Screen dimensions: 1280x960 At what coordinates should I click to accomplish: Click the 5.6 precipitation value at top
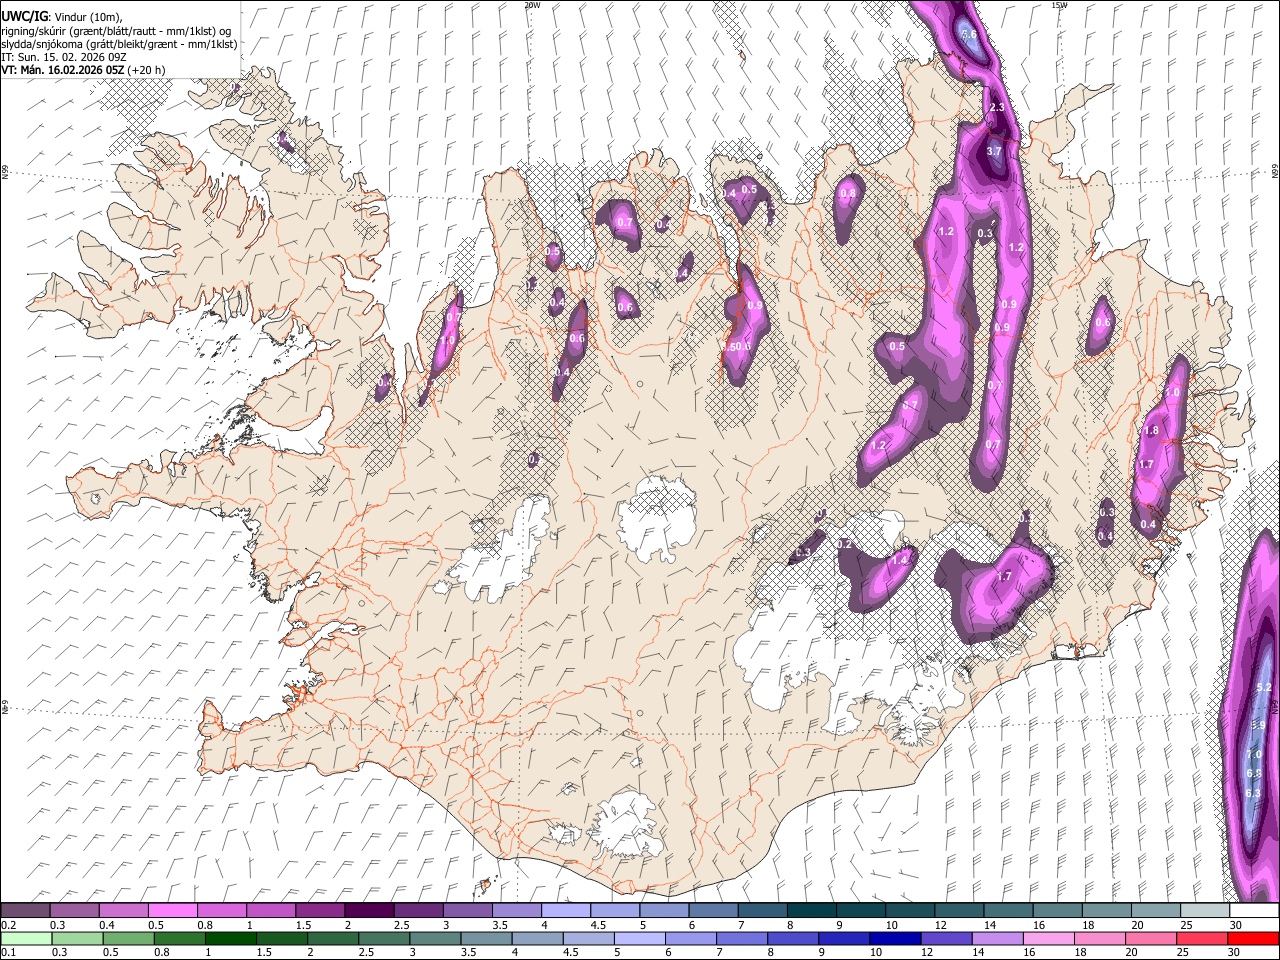pos(969,34)
